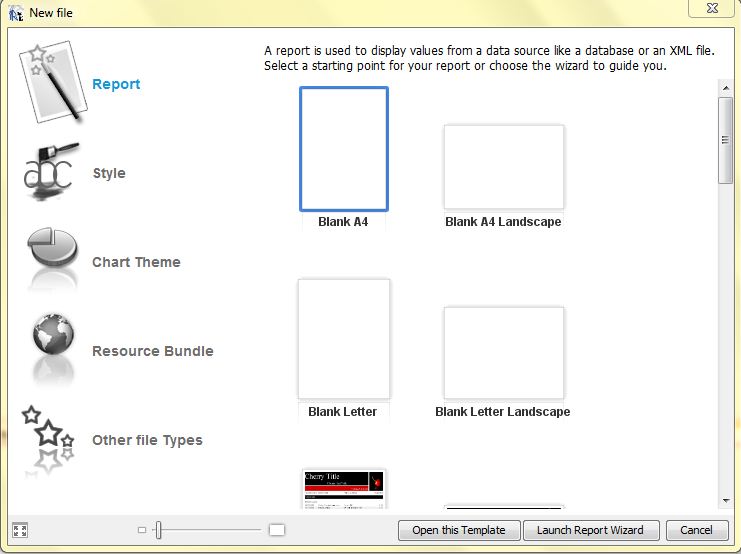
Task: Click the Blank A4 Landscape caption text
Action: coord(503,222)
